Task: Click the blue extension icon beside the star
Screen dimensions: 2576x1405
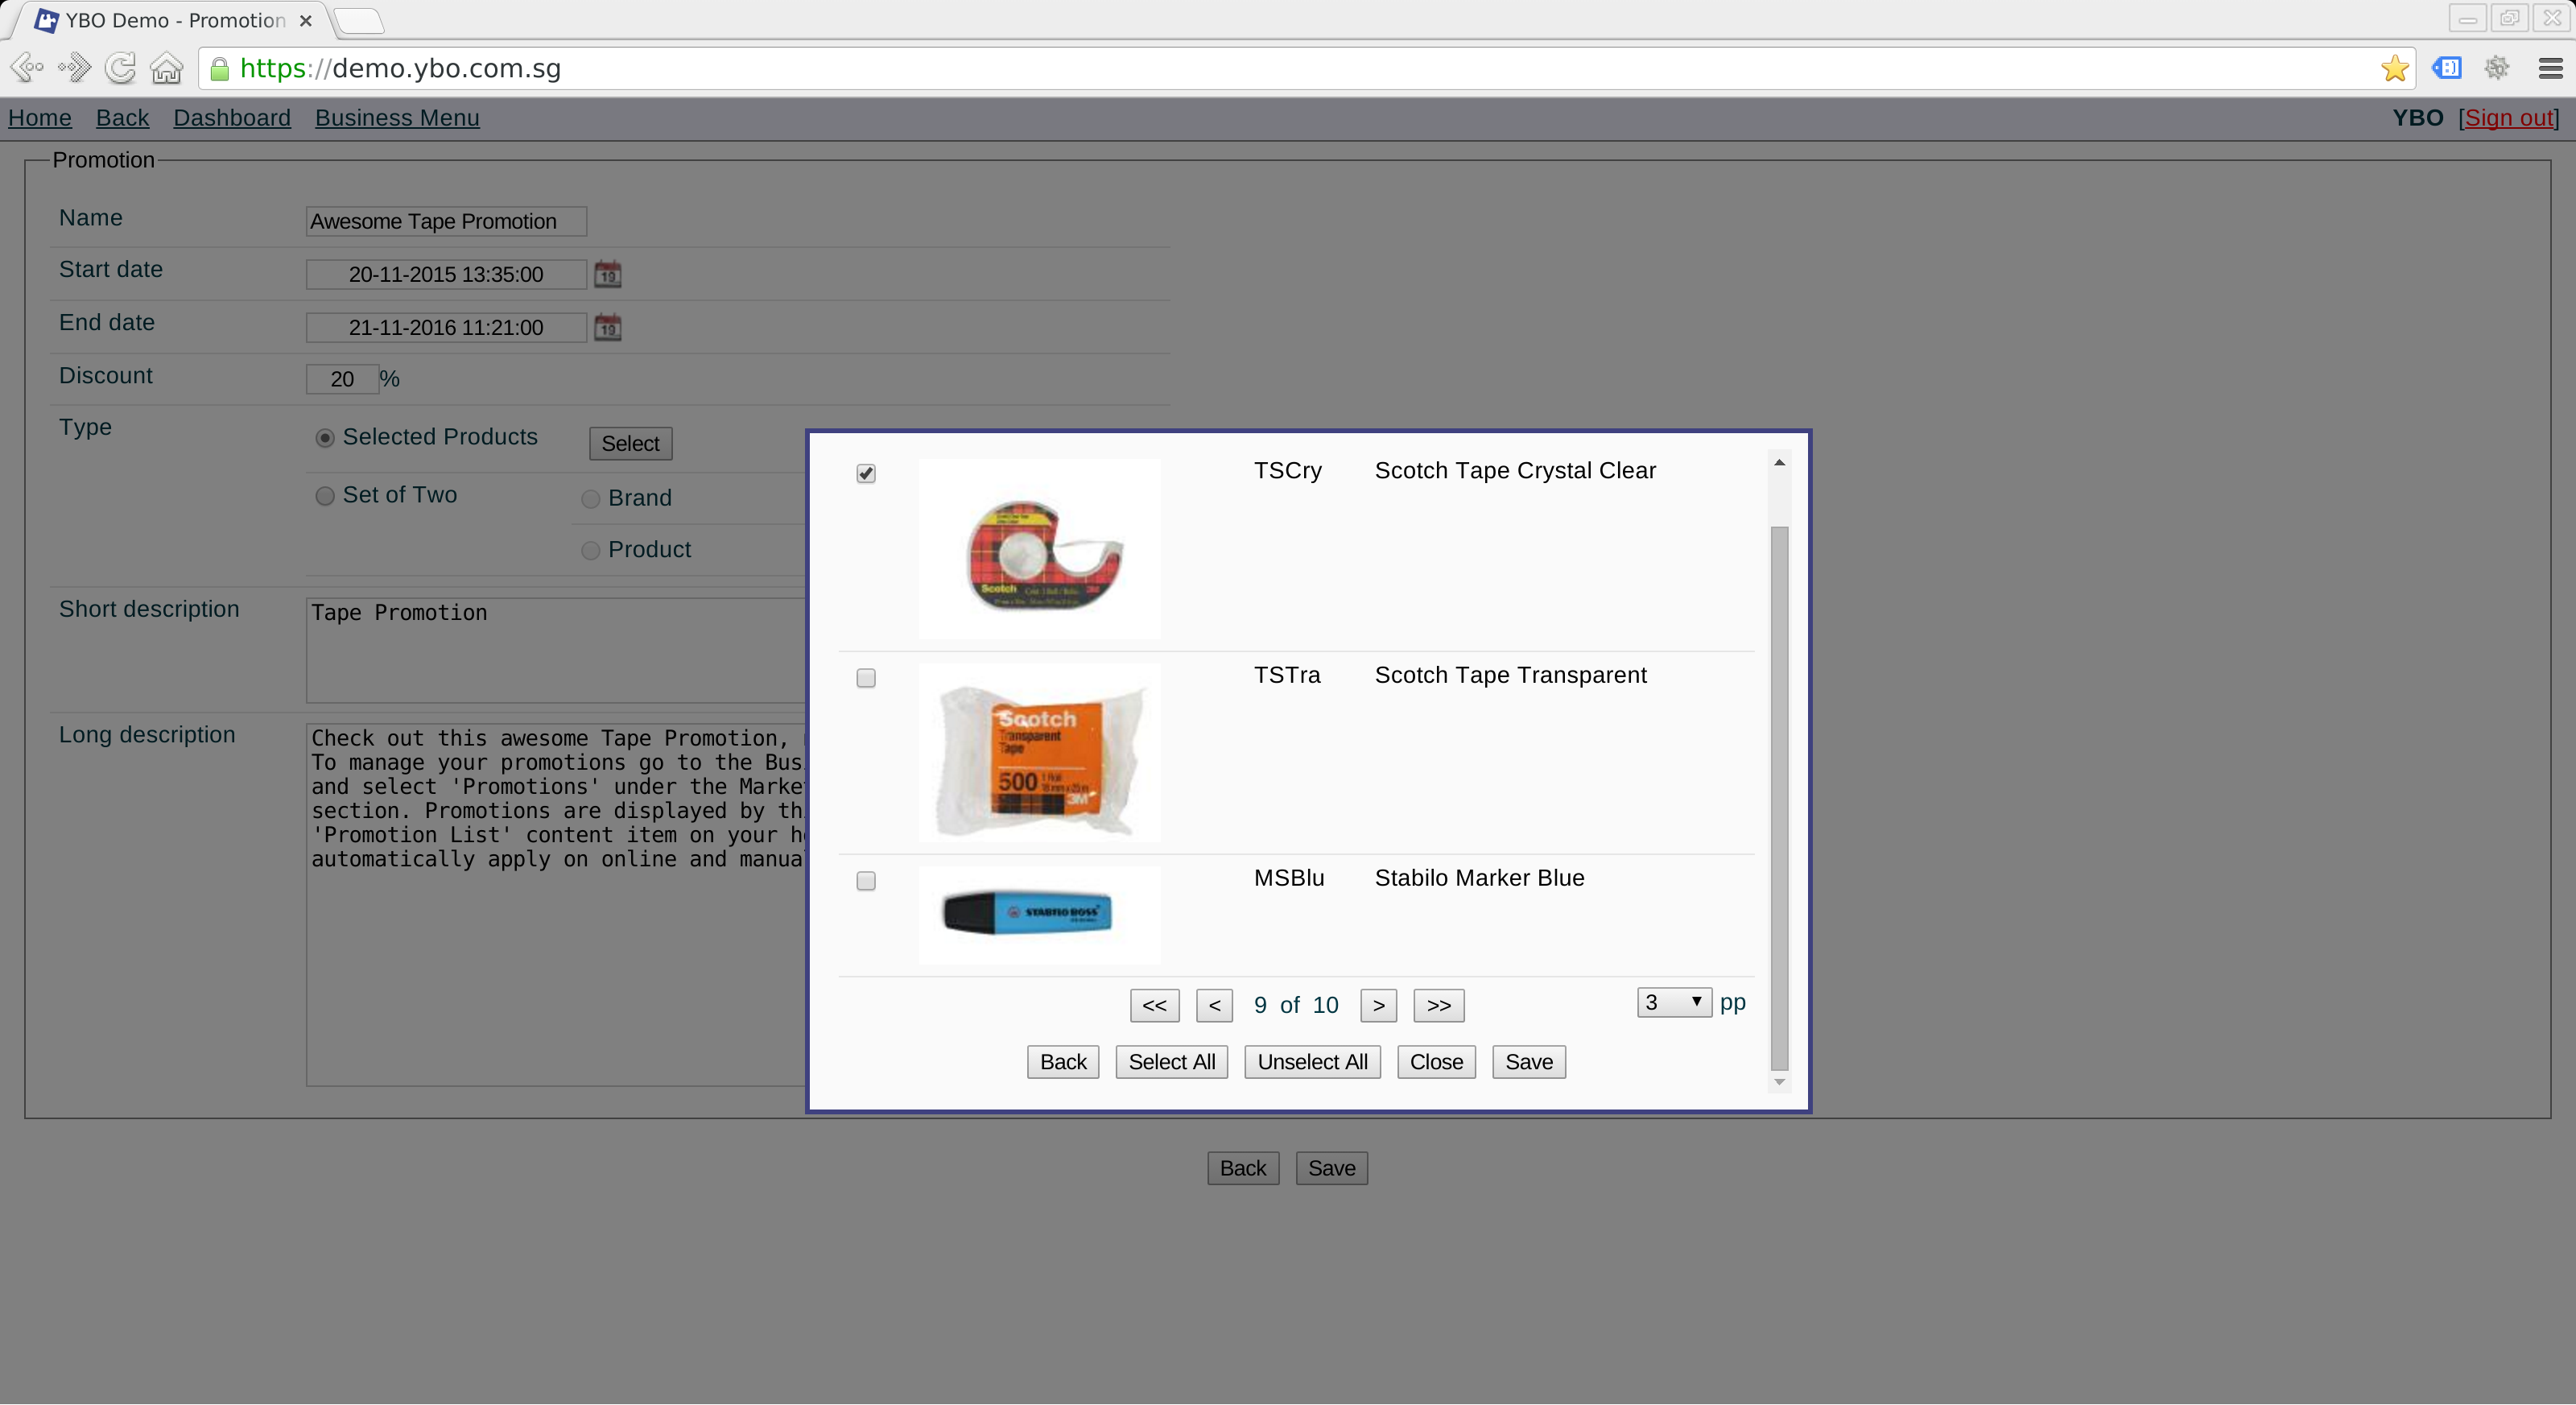Action: [2447, 68]
